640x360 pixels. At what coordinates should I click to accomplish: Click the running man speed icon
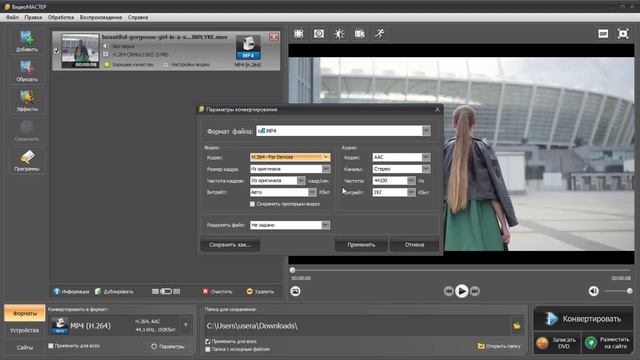tap(380, 34)
